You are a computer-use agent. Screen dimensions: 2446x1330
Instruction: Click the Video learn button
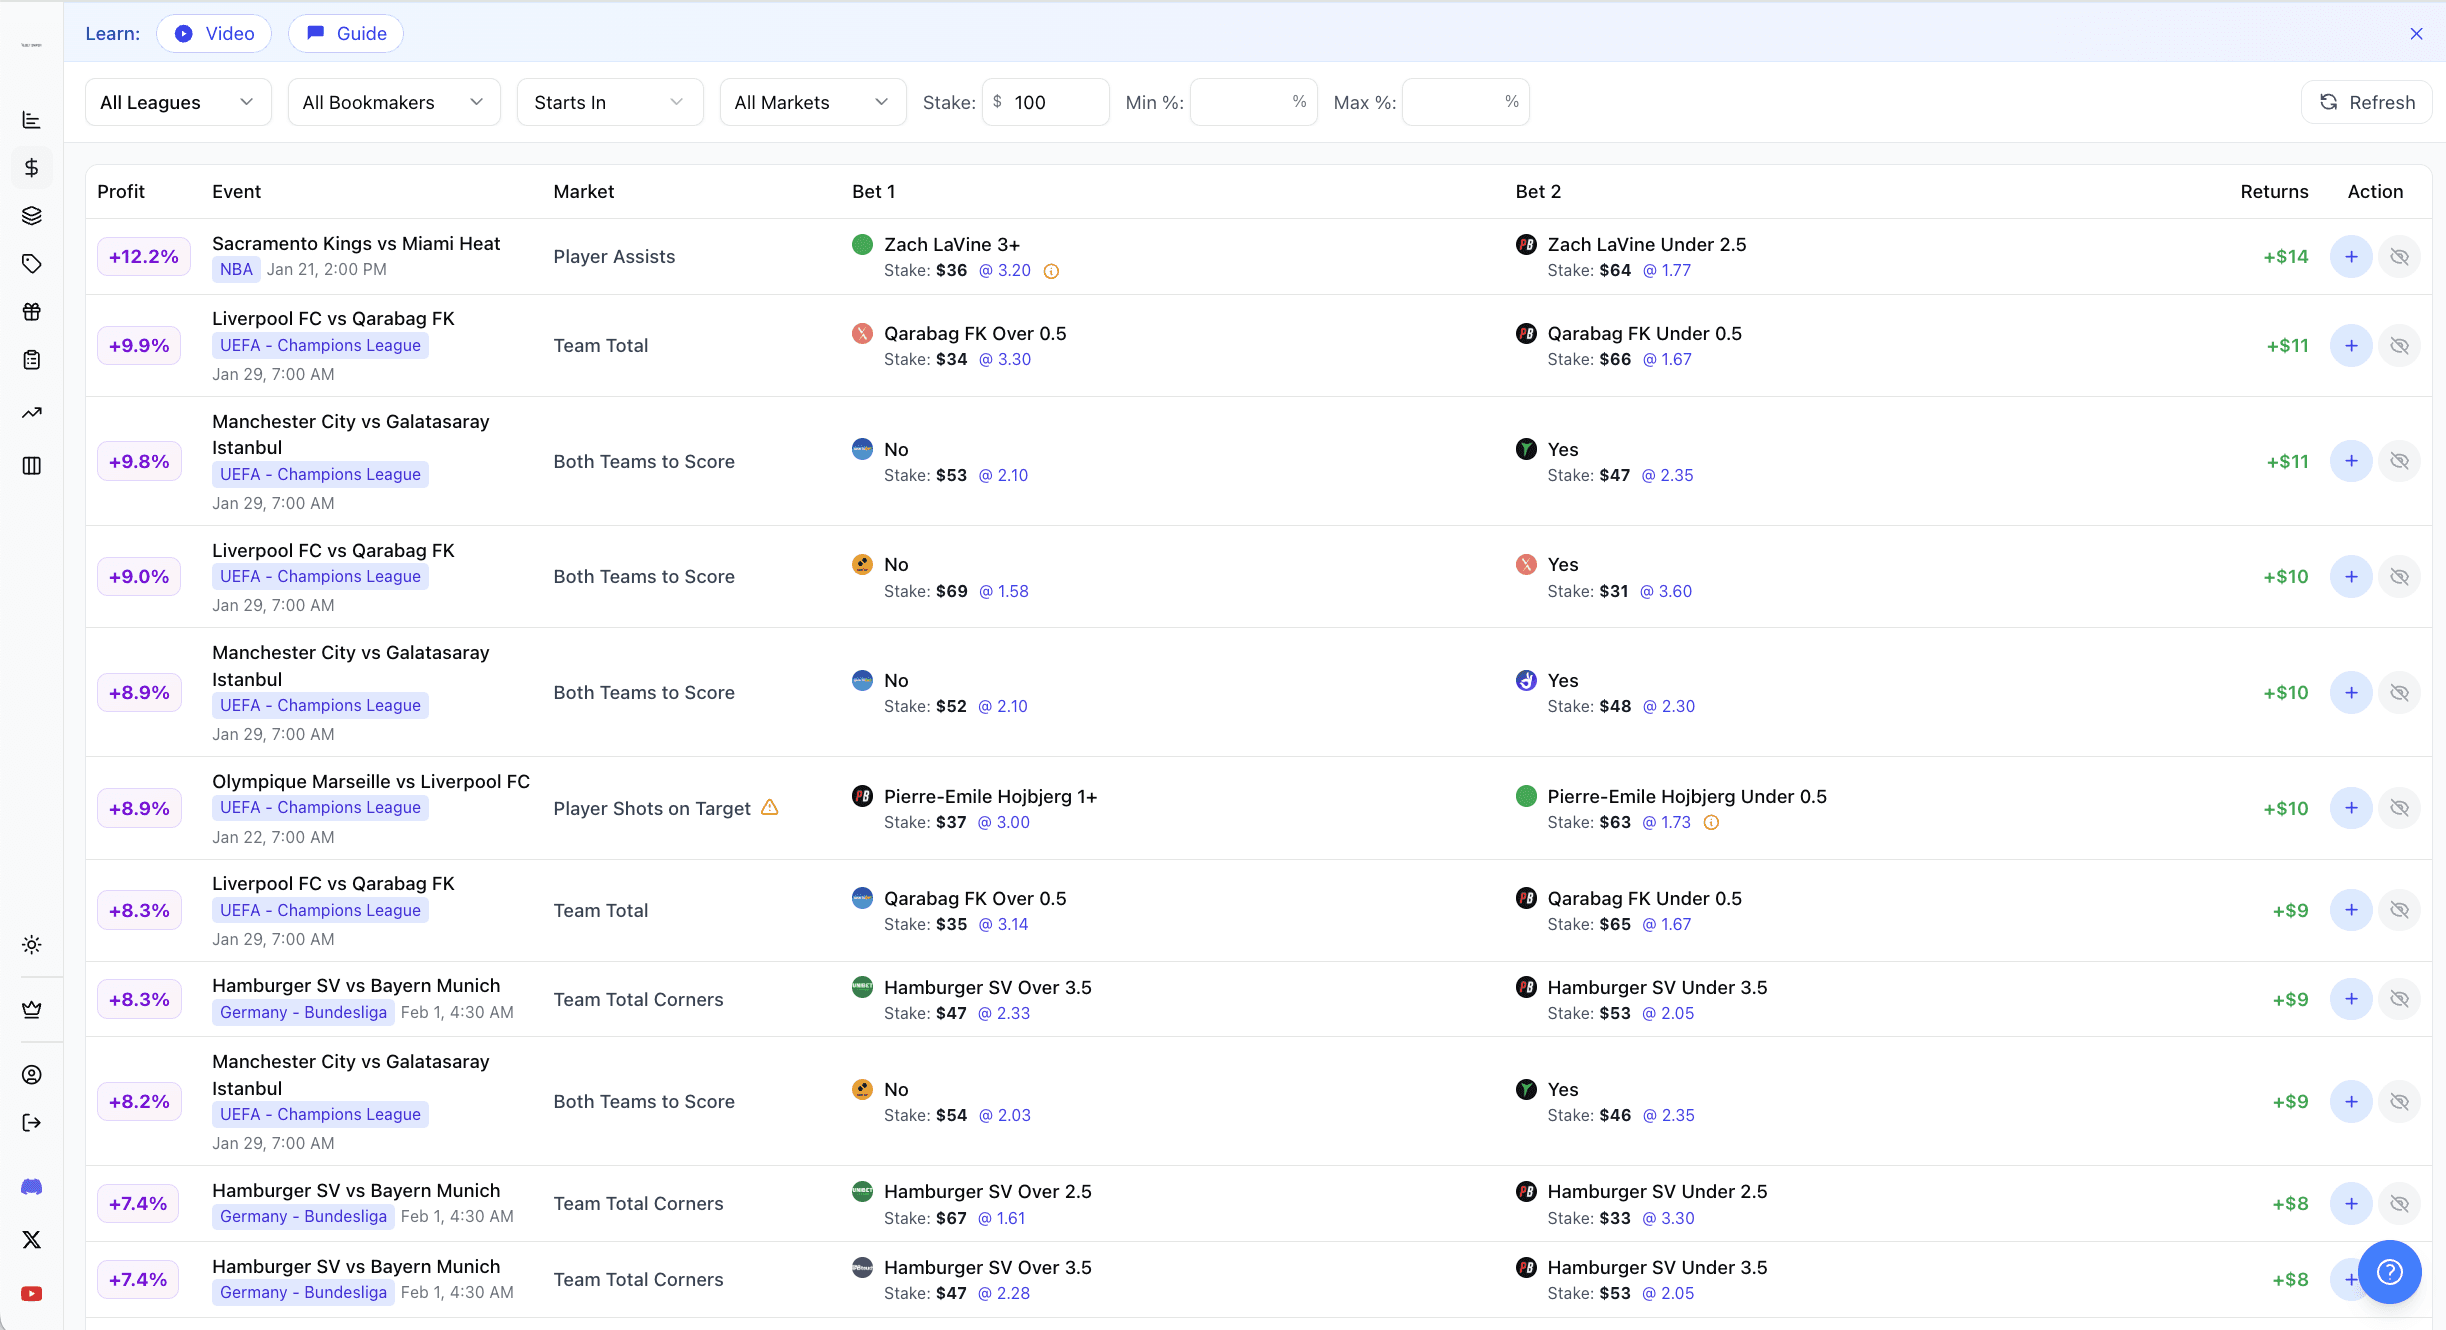214,34
